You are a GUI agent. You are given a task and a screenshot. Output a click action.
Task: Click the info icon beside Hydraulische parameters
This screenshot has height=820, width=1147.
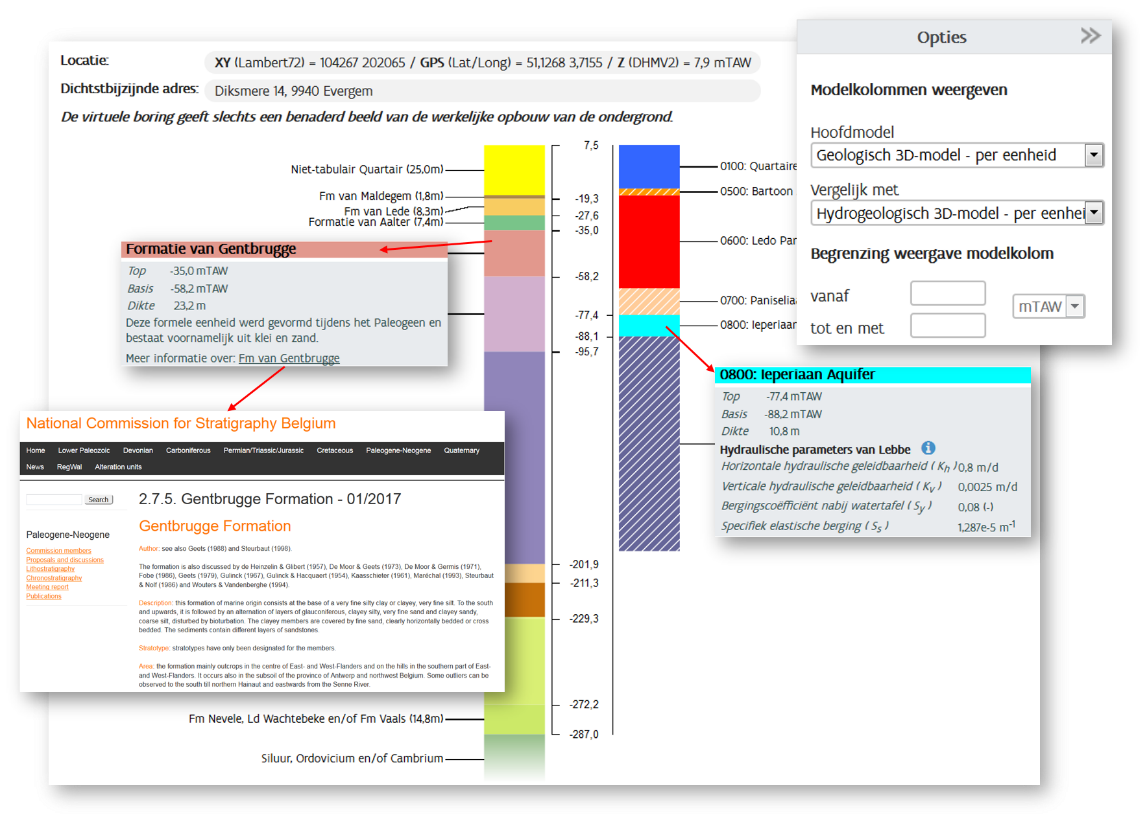point(928,448)
